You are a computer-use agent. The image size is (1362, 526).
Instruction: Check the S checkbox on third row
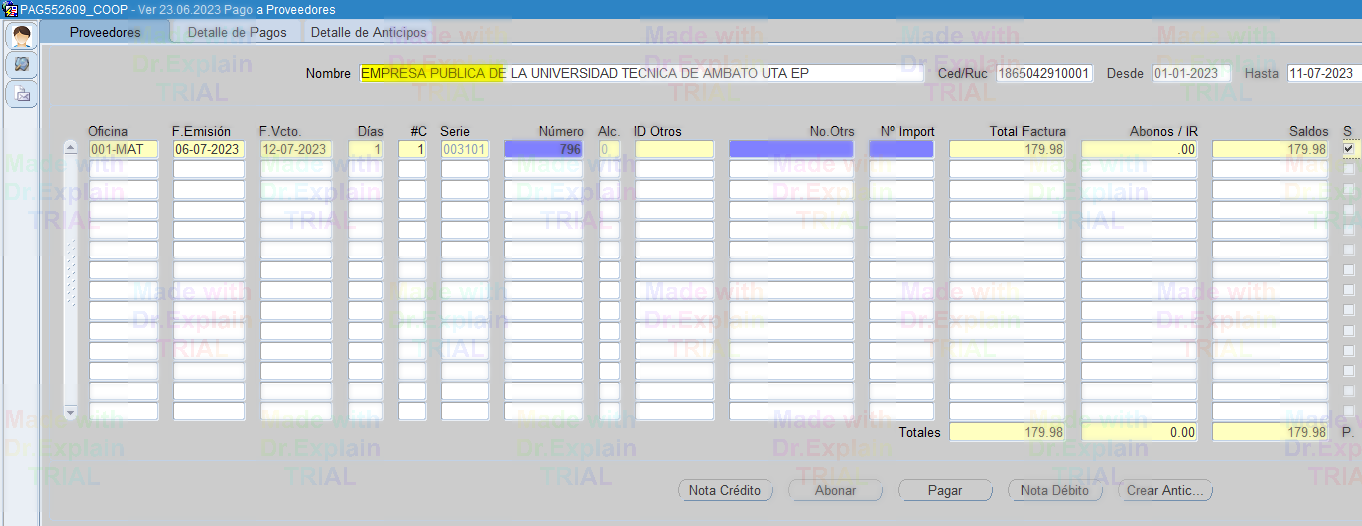coord(1349,189)
